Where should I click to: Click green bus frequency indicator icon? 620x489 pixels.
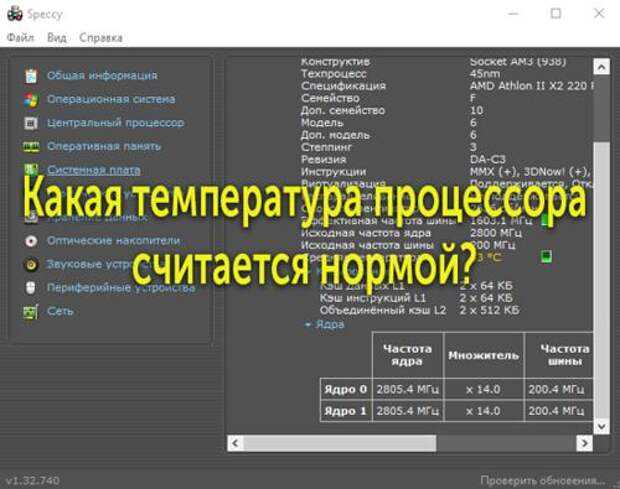tap(546, 220)
